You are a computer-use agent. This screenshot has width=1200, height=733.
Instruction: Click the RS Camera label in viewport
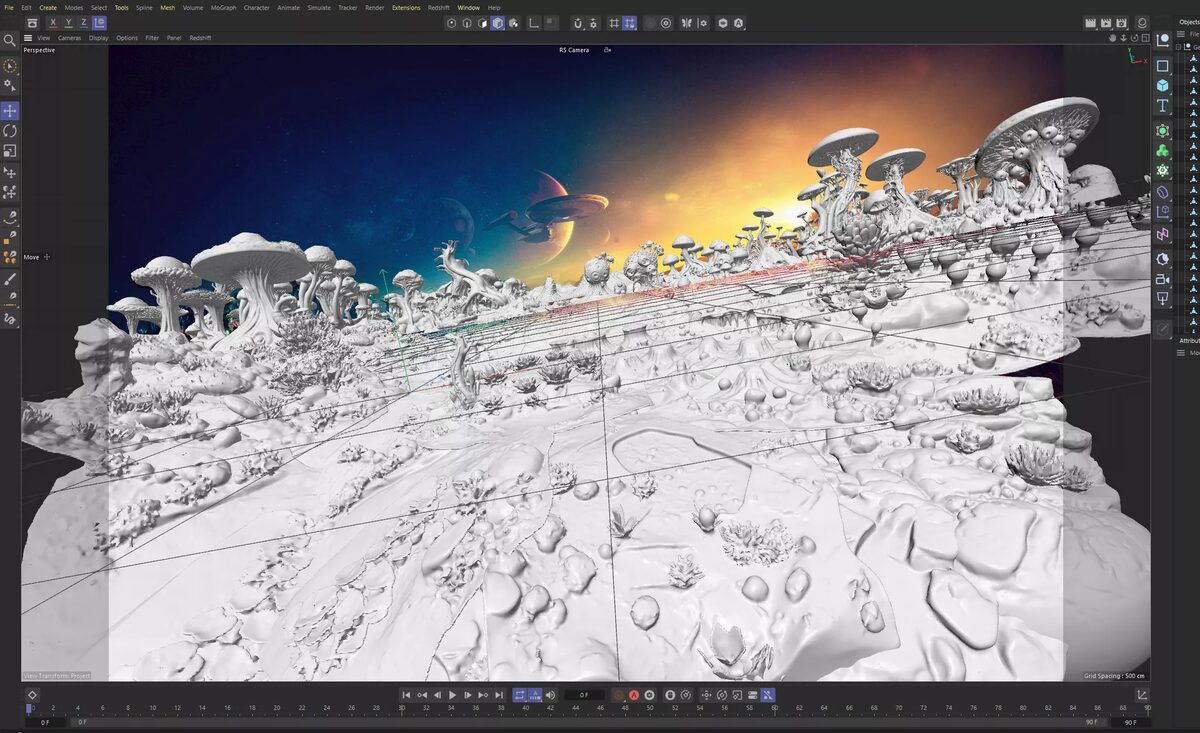click(x=574, y=50)
